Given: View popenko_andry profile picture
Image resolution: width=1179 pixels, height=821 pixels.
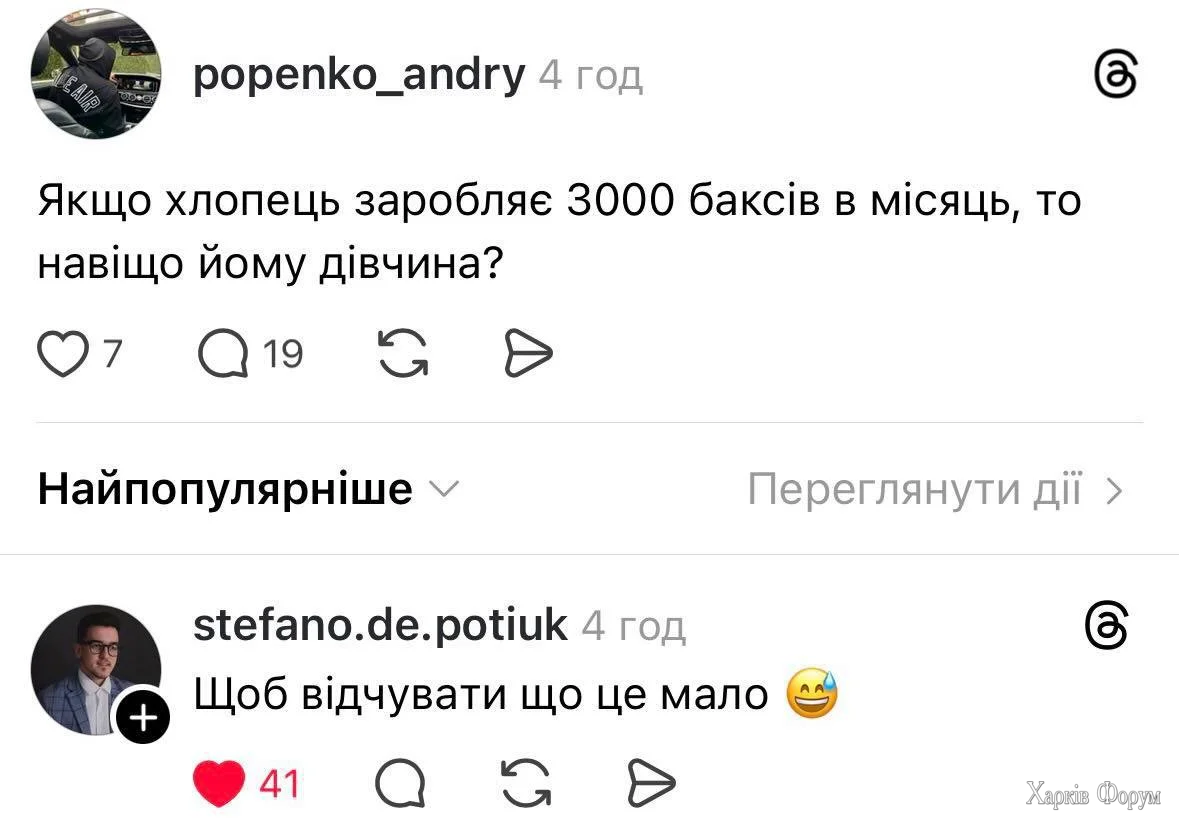Looking at the screenshot, I should (x=96, y=74).
